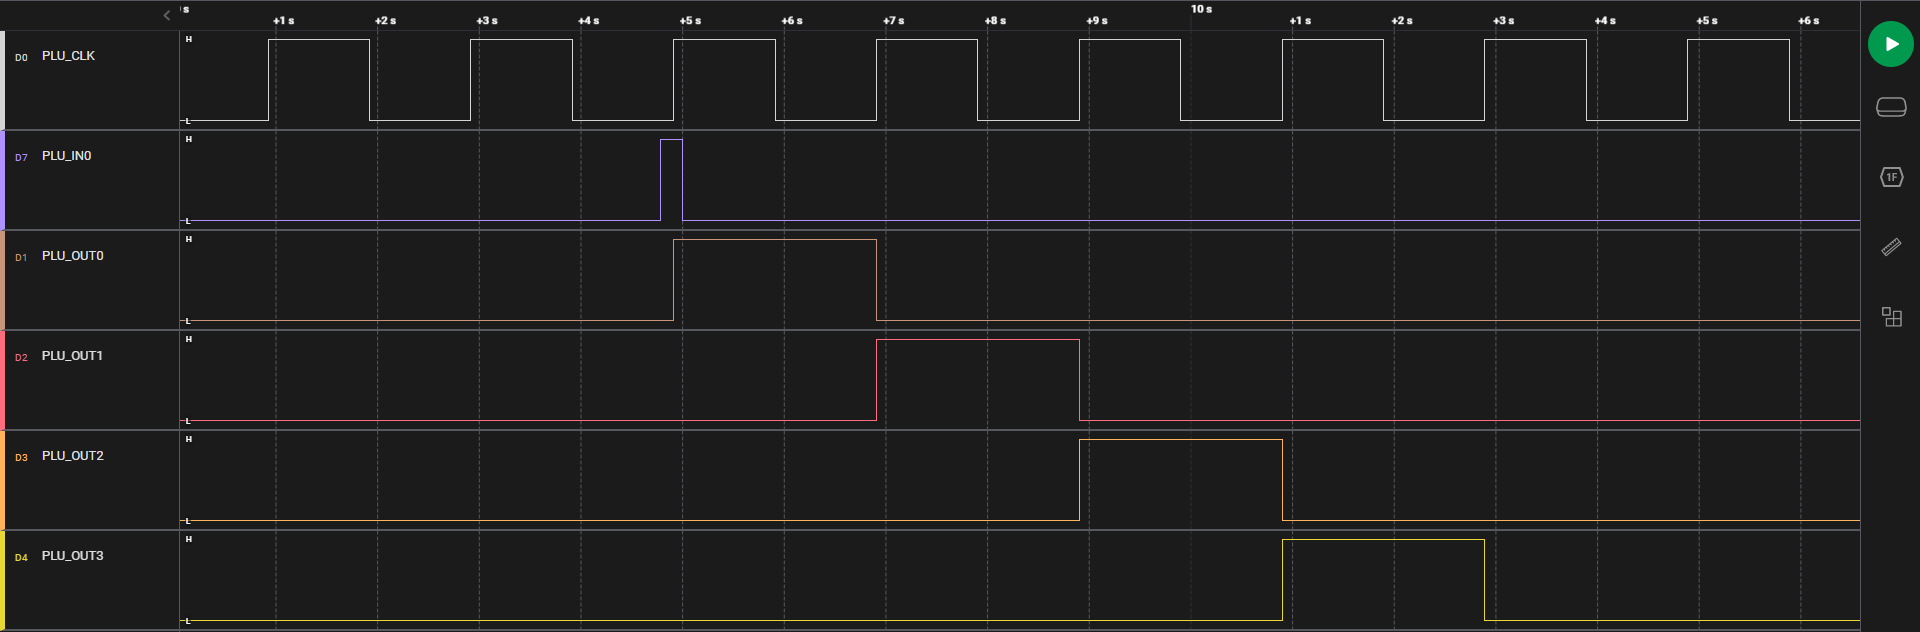
Task: Click the white color strip of PLU_CLK
Action: 3,80
